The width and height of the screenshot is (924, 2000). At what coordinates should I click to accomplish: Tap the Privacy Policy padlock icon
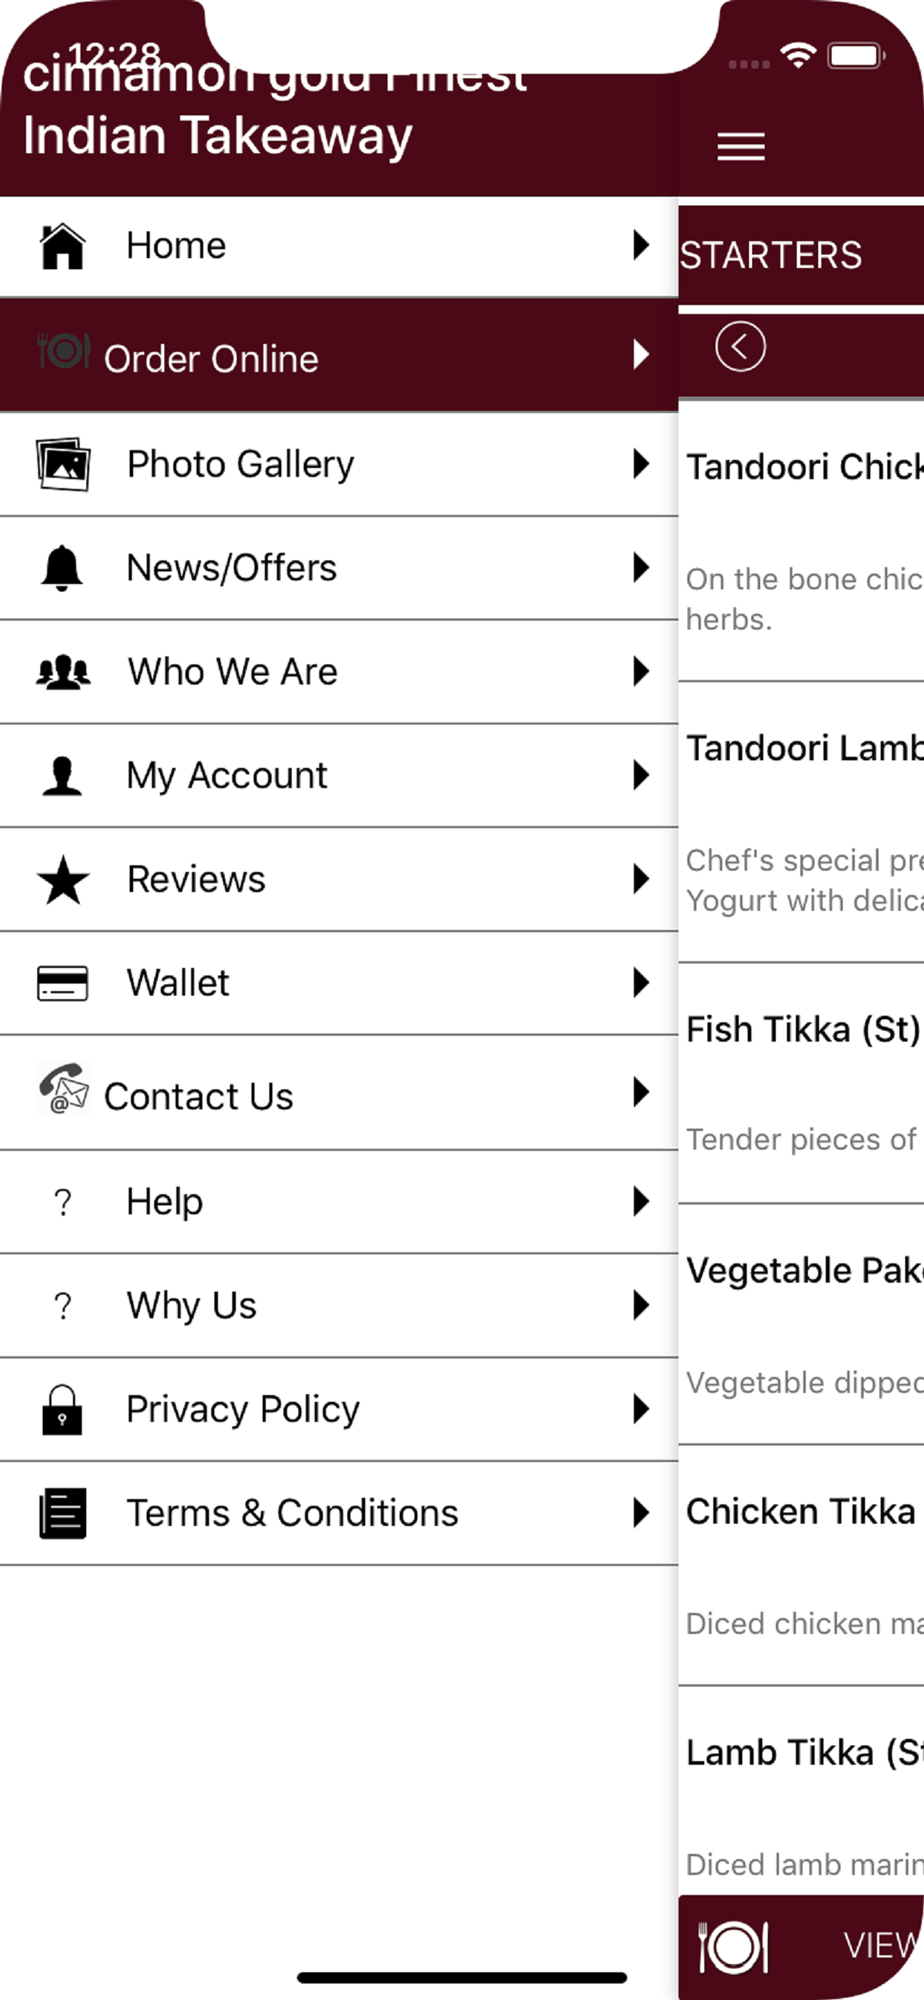click(x=62, y=1410)
